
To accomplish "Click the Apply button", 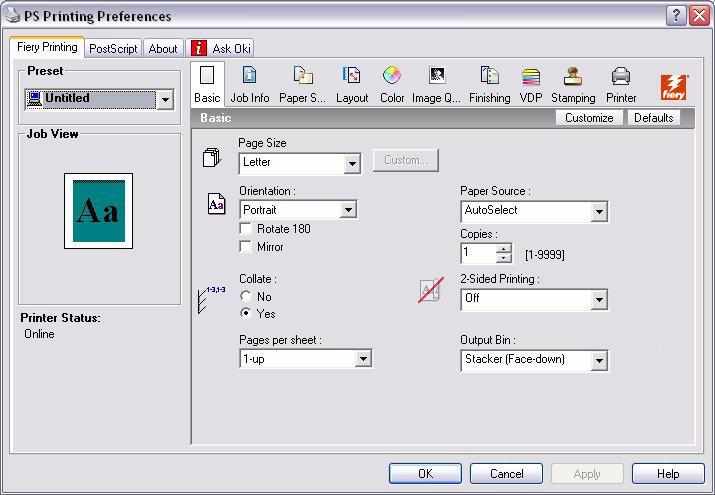I will tap(587, 474).
